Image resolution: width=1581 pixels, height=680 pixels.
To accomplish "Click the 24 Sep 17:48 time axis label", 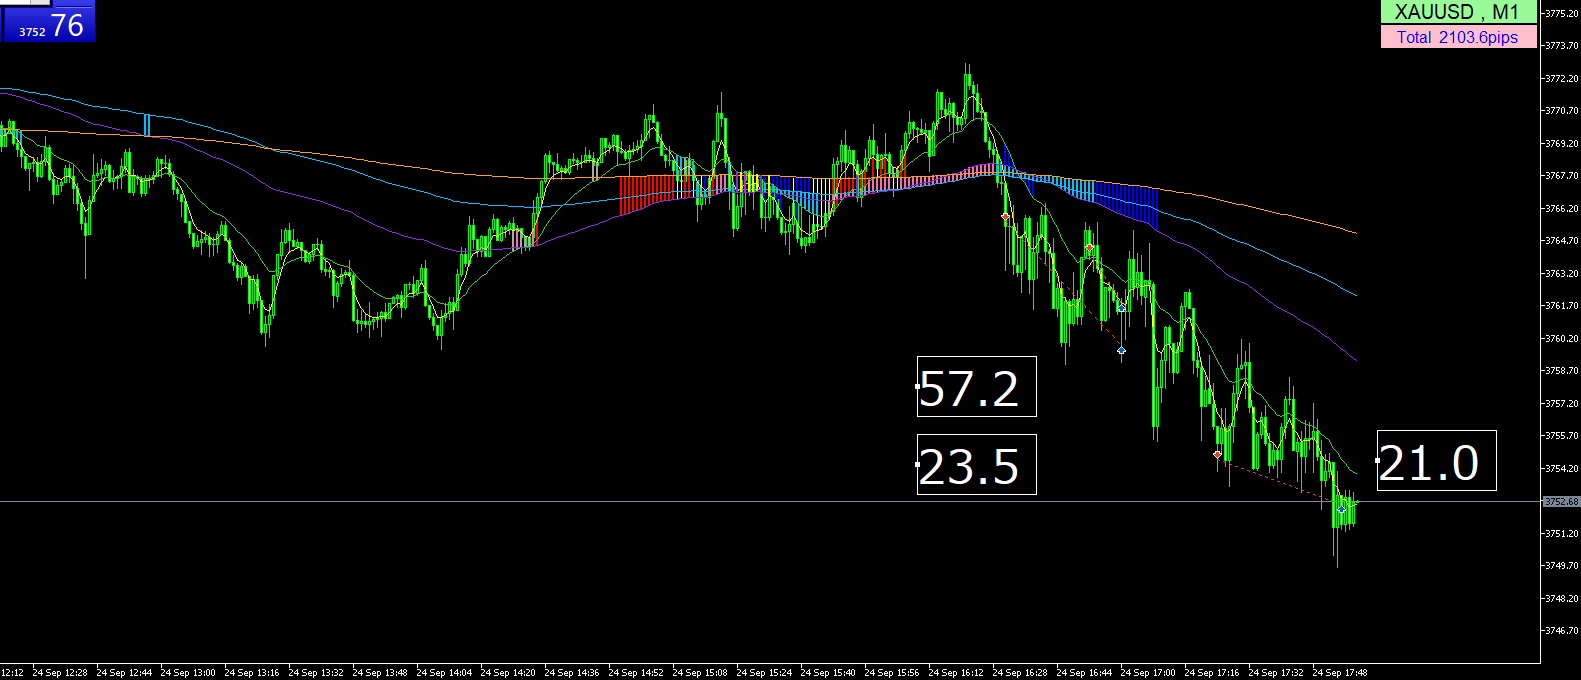I will (x=1340, y=673).
